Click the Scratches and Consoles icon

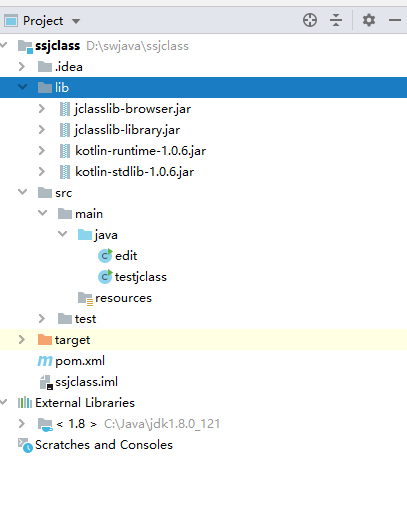click(25, 445)
